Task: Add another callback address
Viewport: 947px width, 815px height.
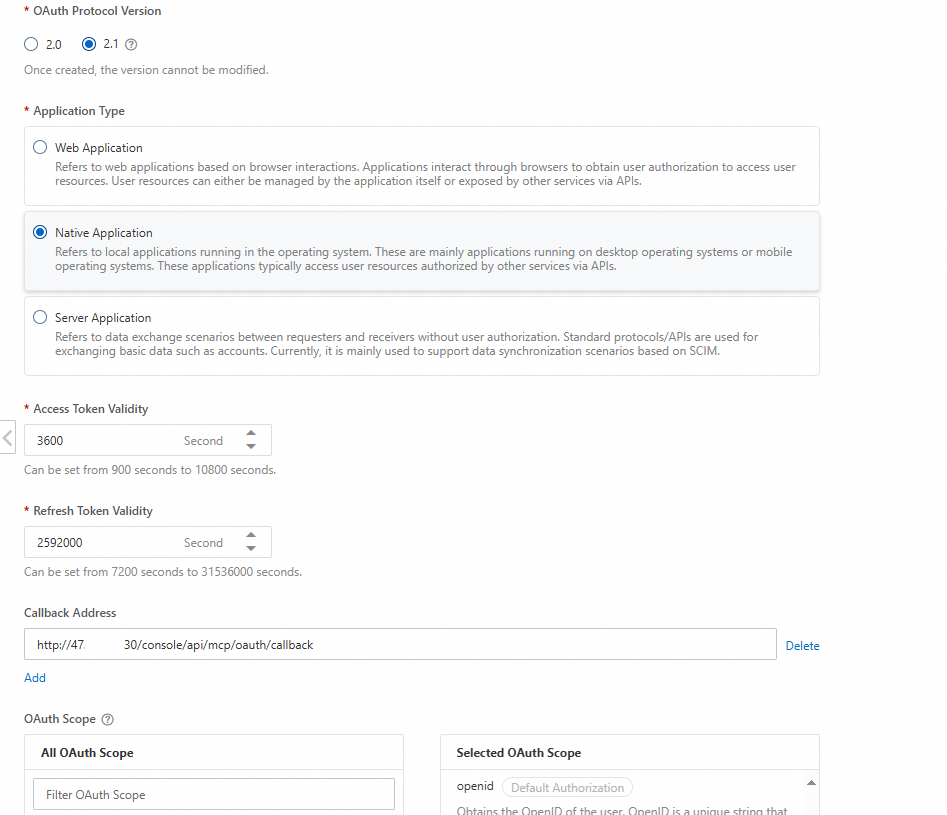Action: (x=34, y=677)
